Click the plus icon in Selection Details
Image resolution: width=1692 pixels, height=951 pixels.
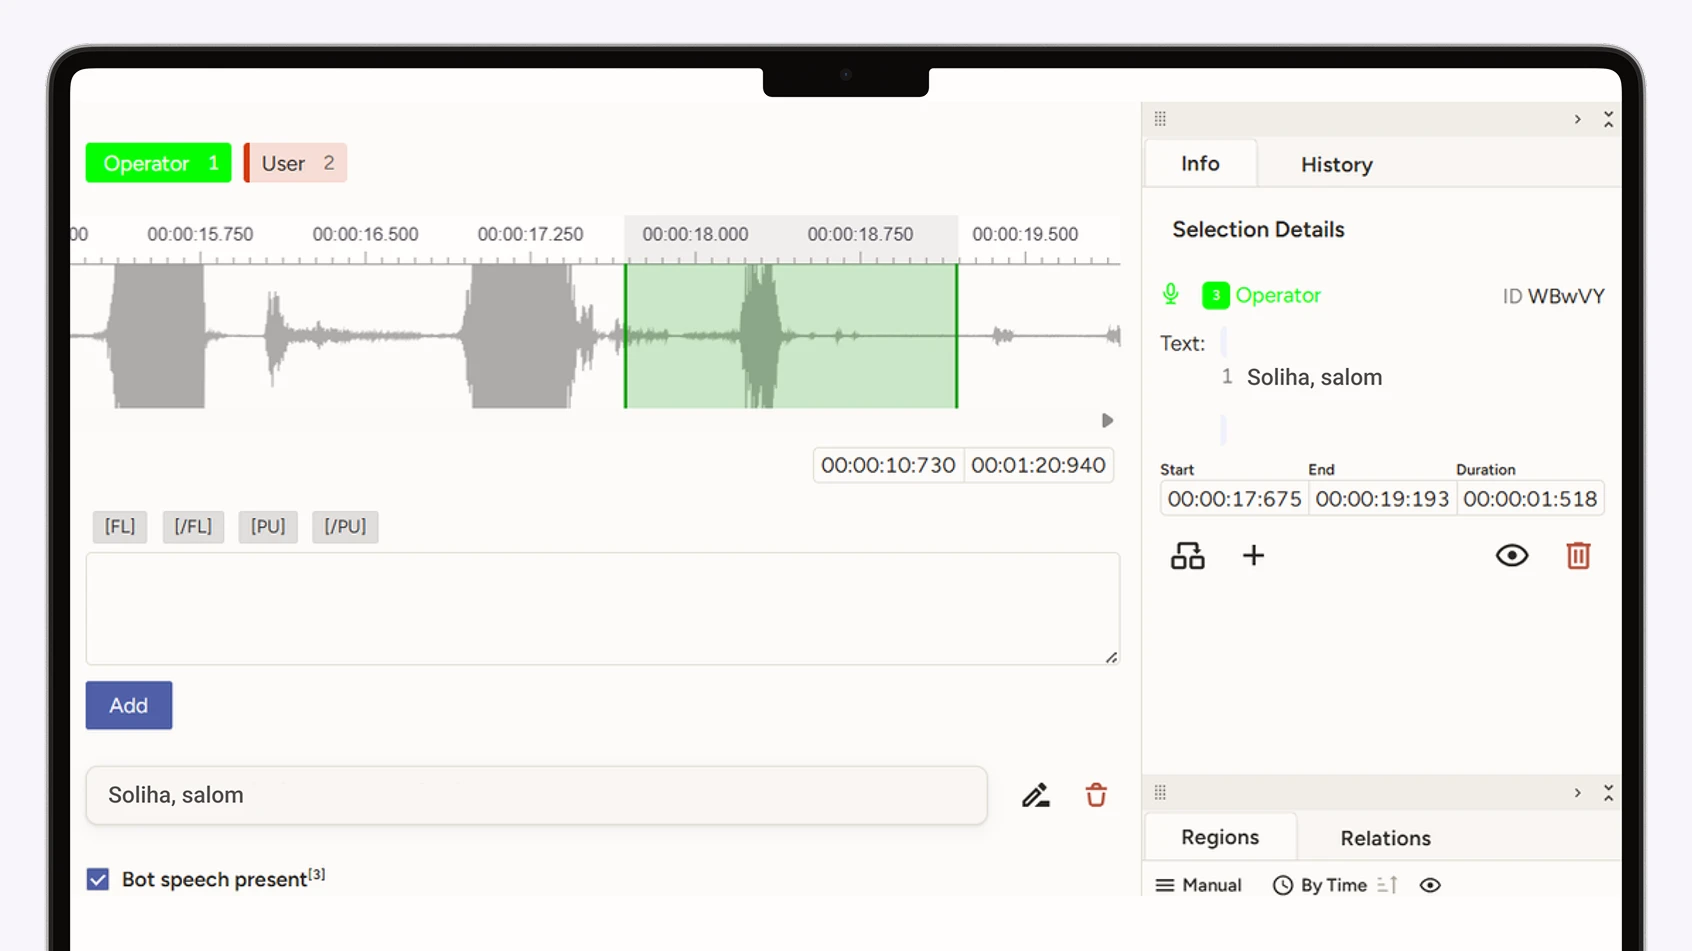click(1253, 556)
